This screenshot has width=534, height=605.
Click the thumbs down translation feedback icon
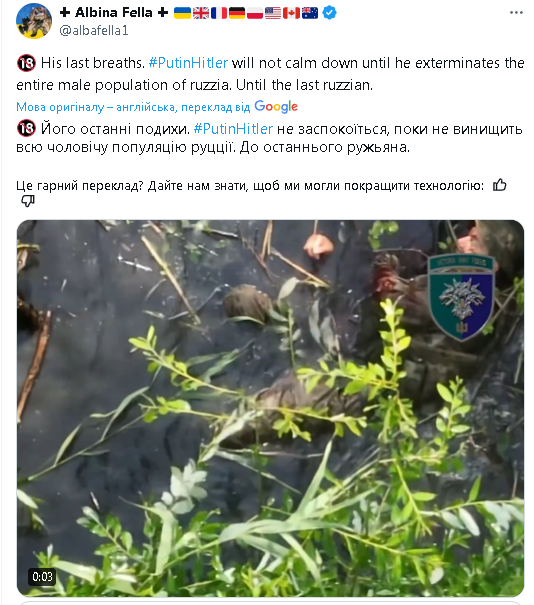pyautogui.click(x=27, y=201)
